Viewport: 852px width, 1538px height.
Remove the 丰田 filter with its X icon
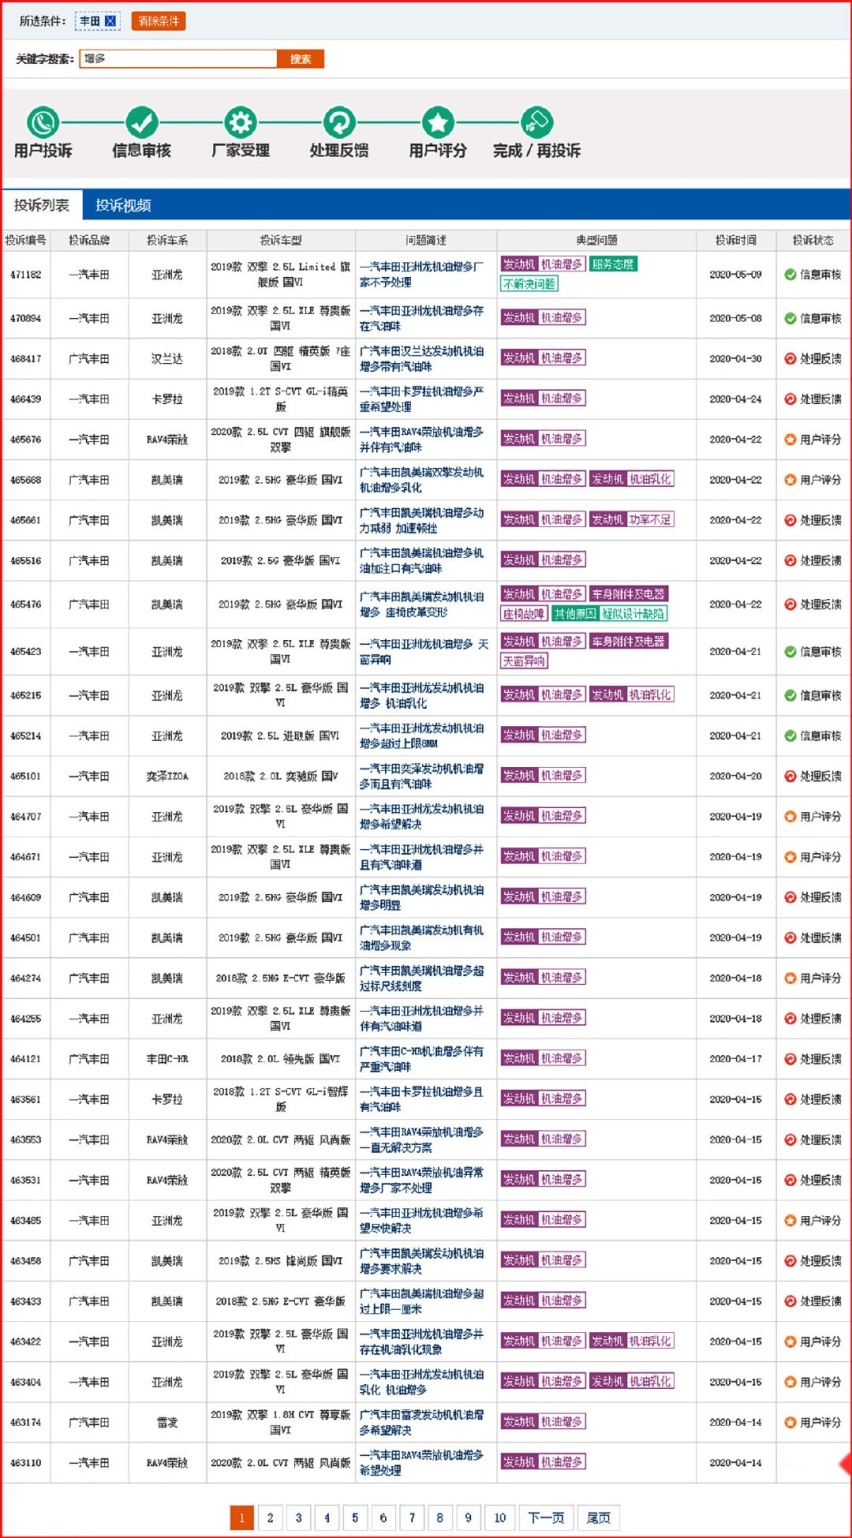(x=110, y=21)
